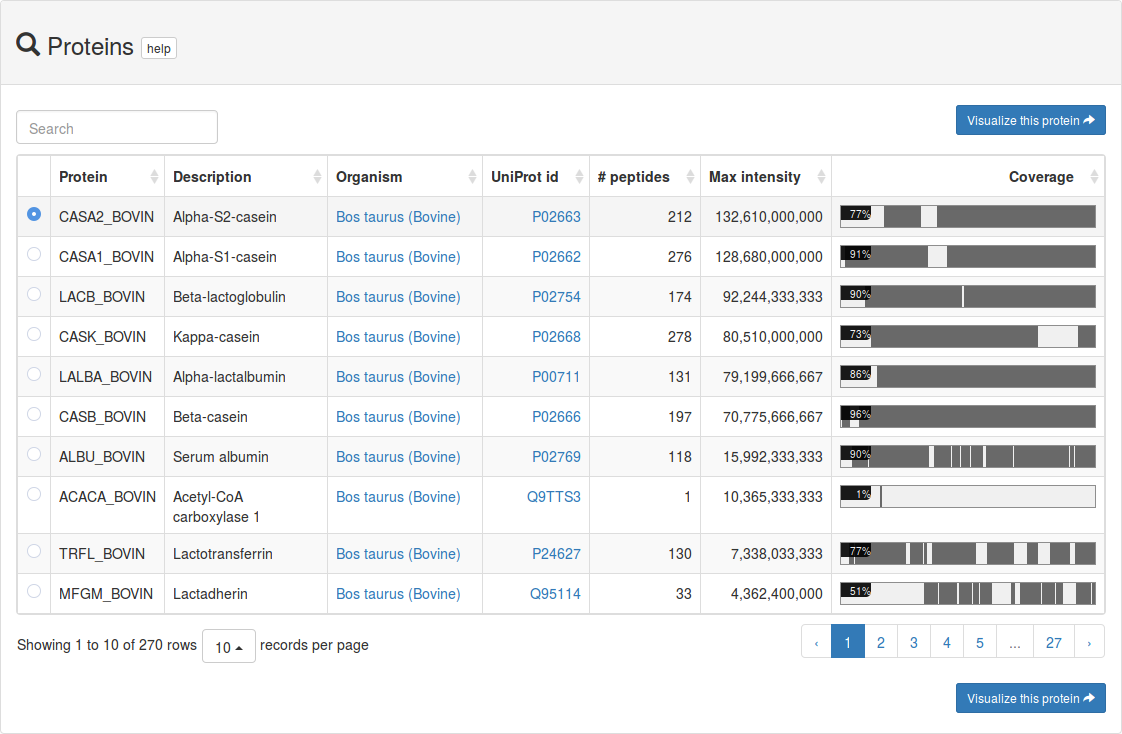Click the coverage bar for TRFL_BOVIN

pos(967,554)
